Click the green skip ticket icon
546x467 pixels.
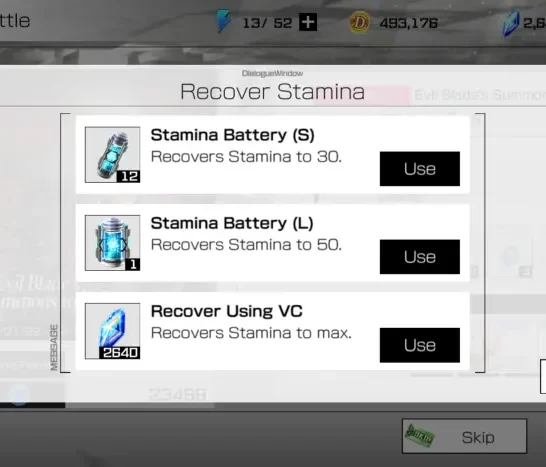420,435
